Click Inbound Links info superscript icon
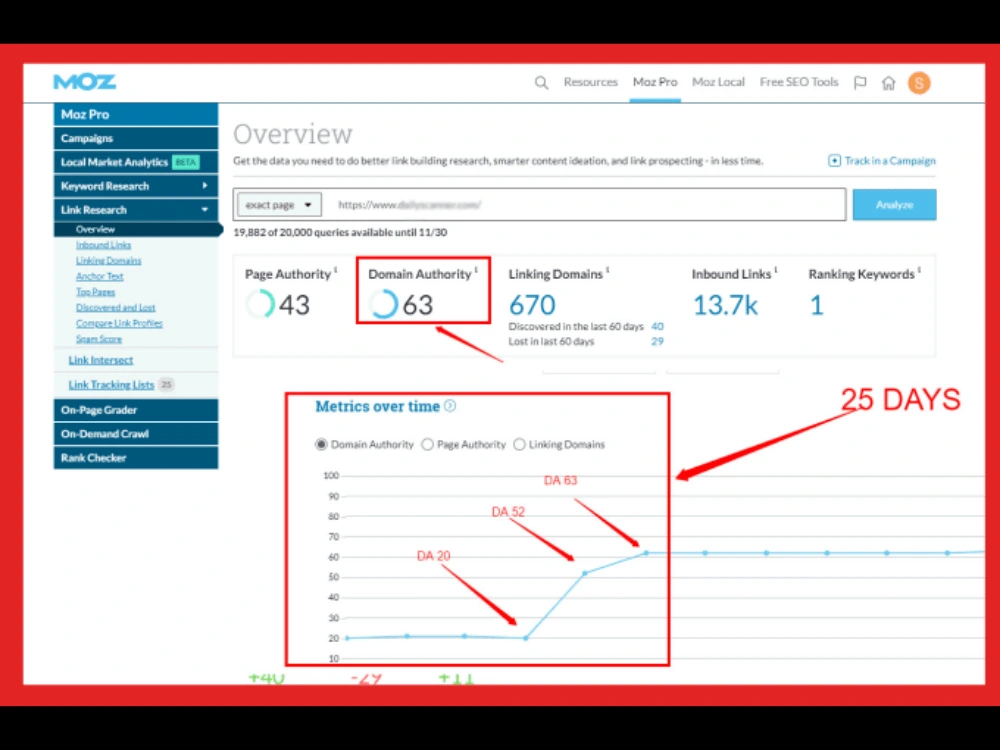1000x750 pixels. [x=776, y=270]
